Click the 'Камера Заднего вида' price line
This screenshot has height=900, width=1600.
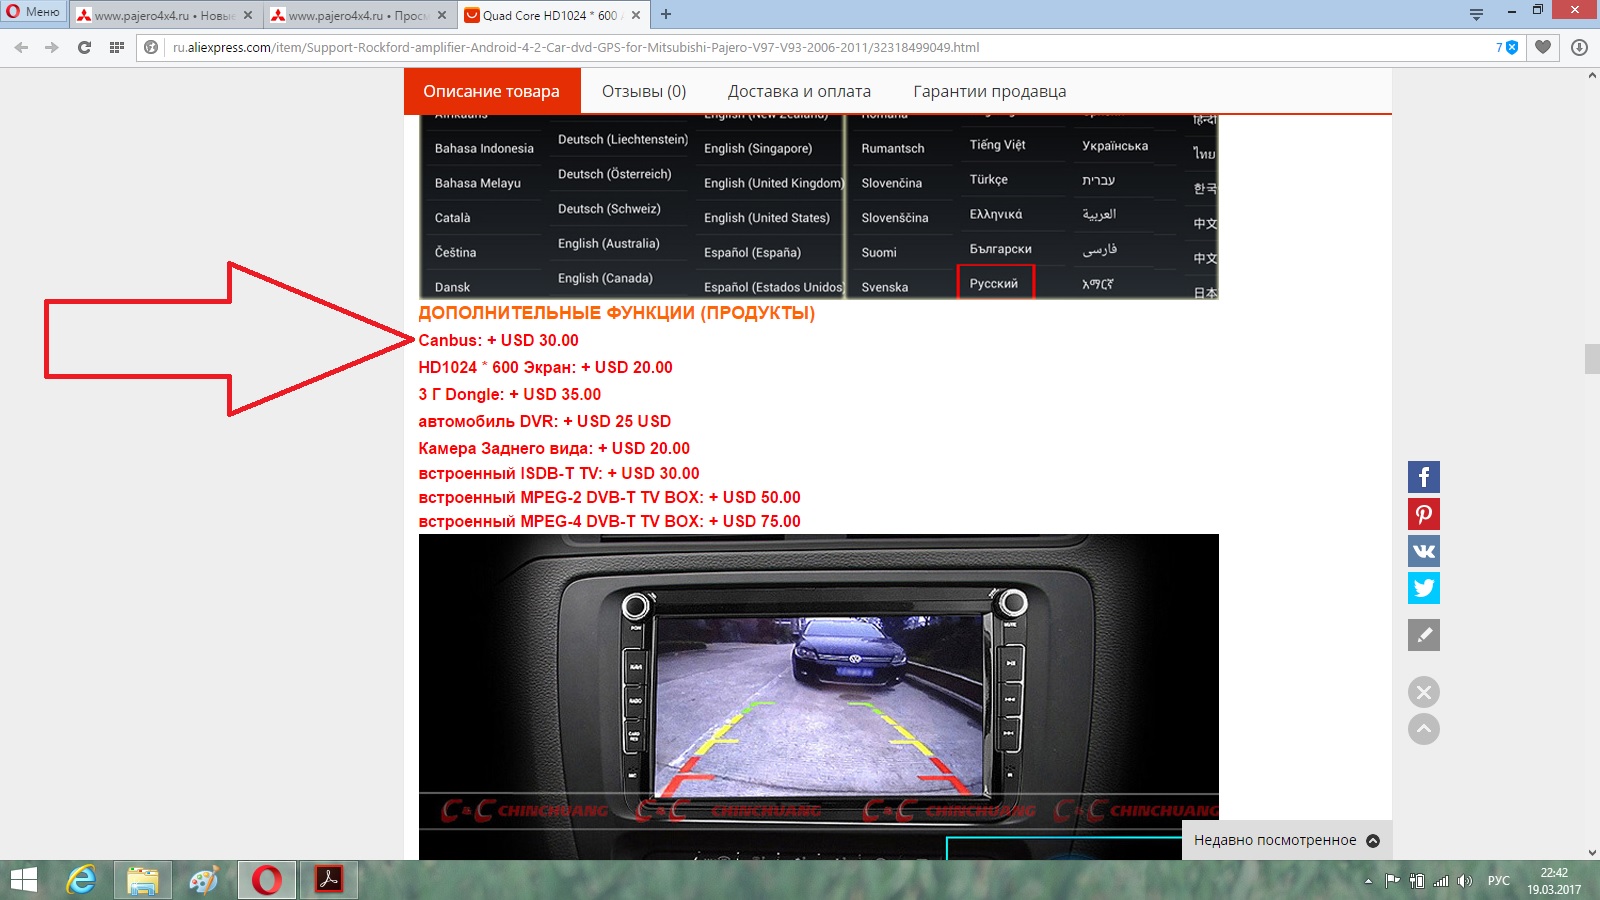coord(554,448)
